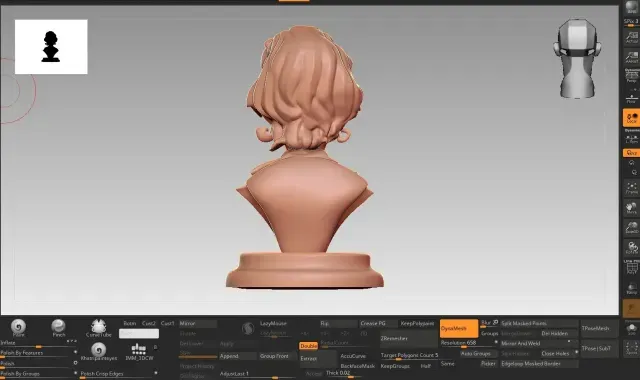The width and height of the screenshot is (640, 380).
Task: Toggle the LazyMouse option
Action: click(273, 323)
